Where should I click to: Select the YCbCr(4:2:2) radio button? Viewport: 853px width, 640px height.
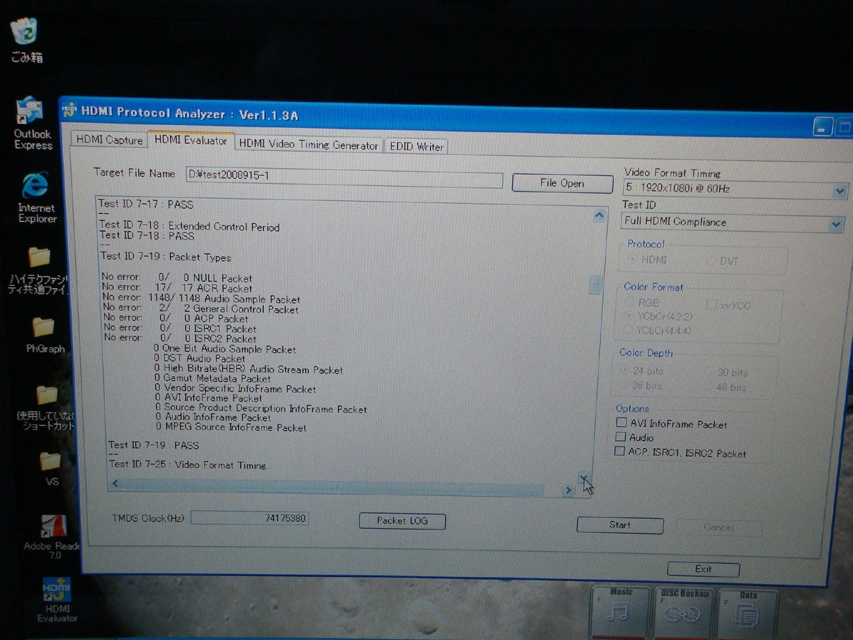629,316
